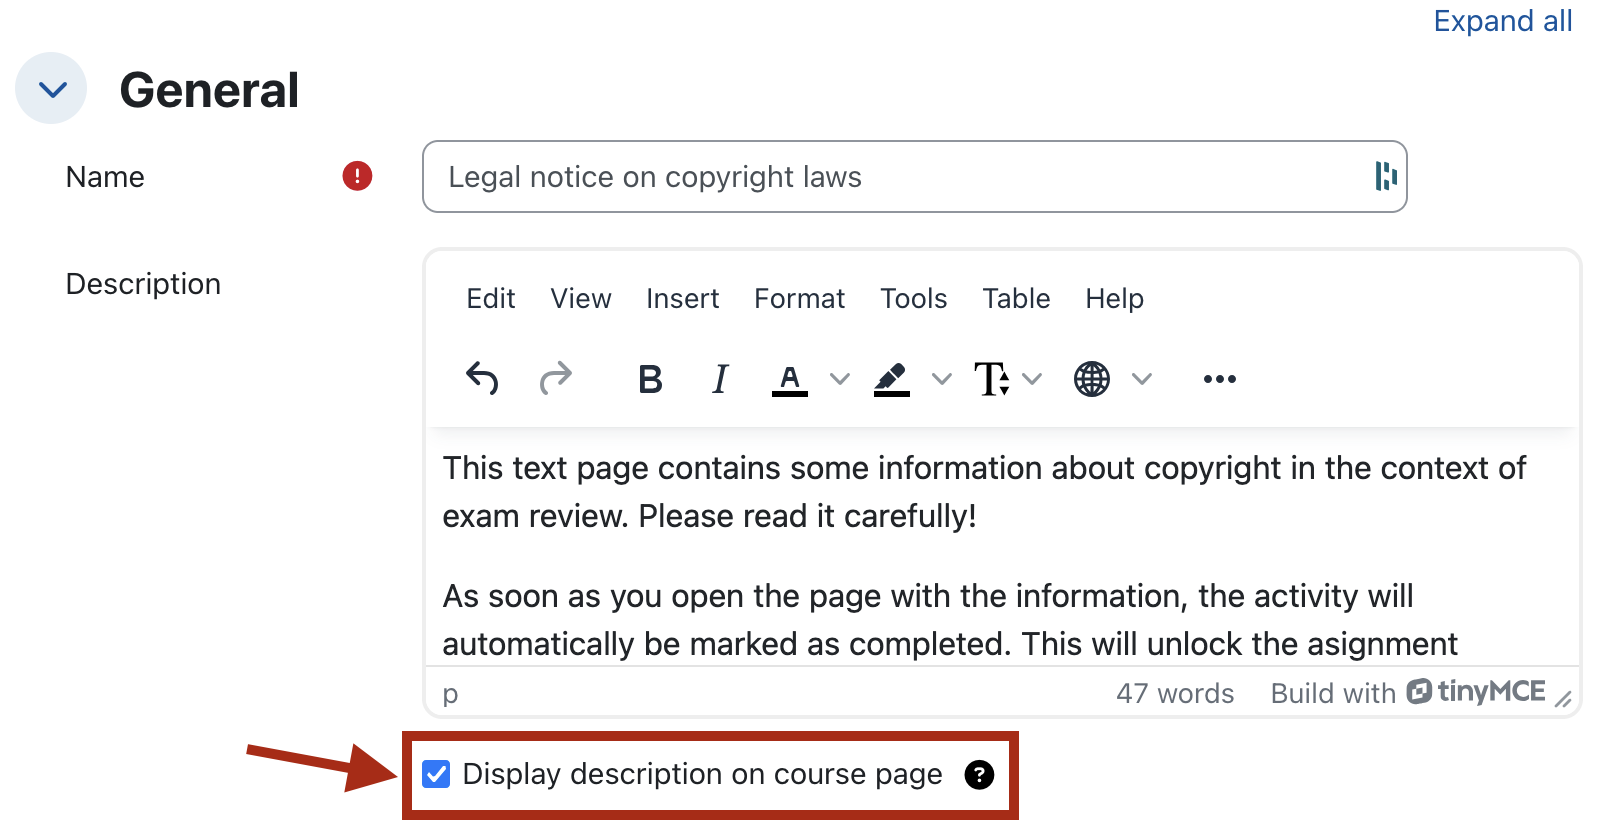Click the background highlight marker icon
Viewport: 1604px width, 830px height.
tap(891, 379)
